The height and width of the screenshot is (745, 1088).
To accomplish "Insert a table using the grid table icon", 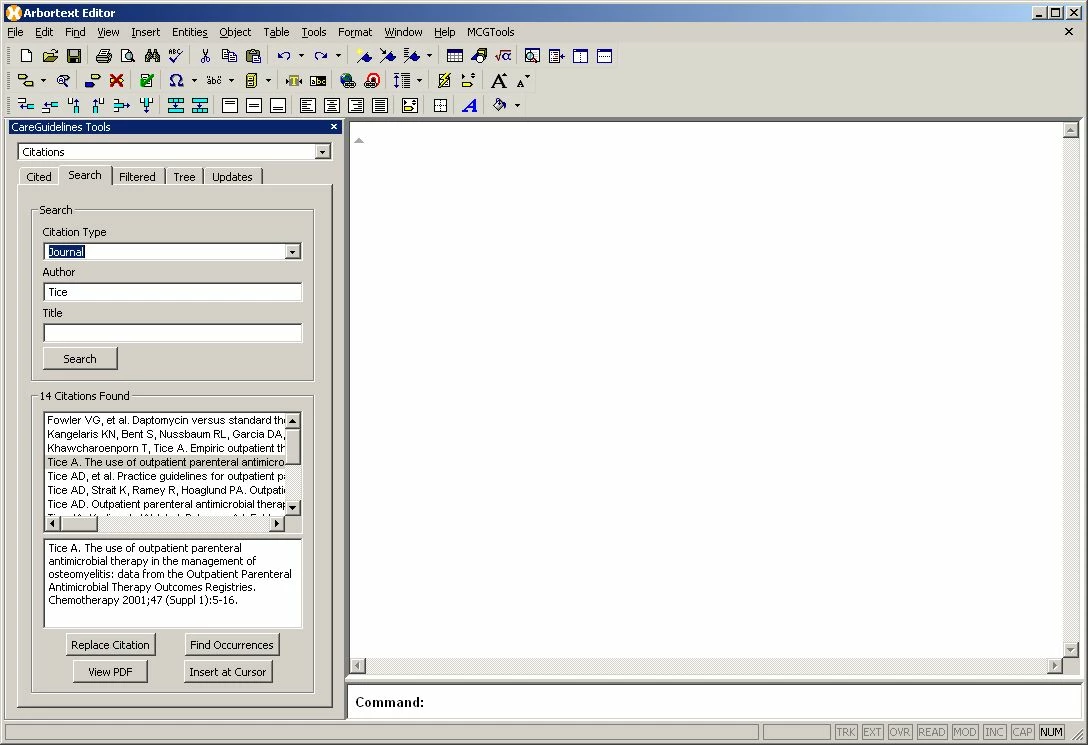I will (x=455, y=56).
